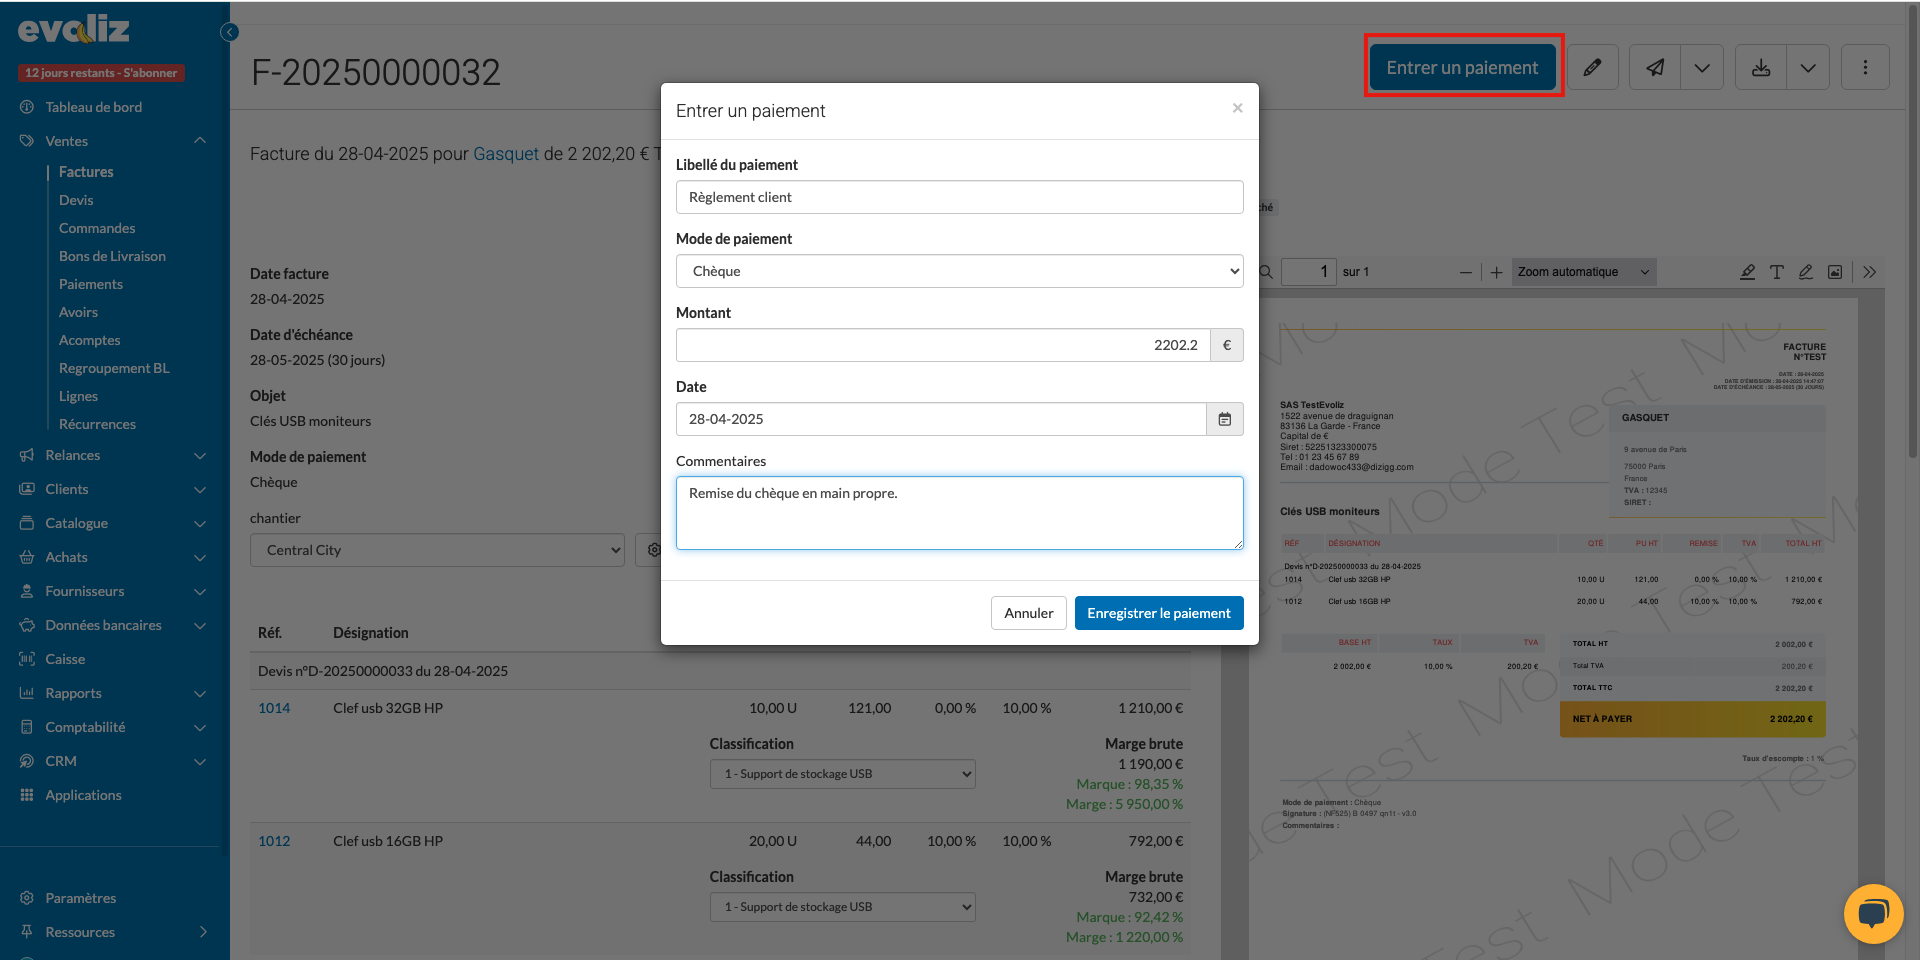The height and width of the screenshot is (960, 1920).
Task: Click the pencil edit invoice icon
Action: [1592, 68]
